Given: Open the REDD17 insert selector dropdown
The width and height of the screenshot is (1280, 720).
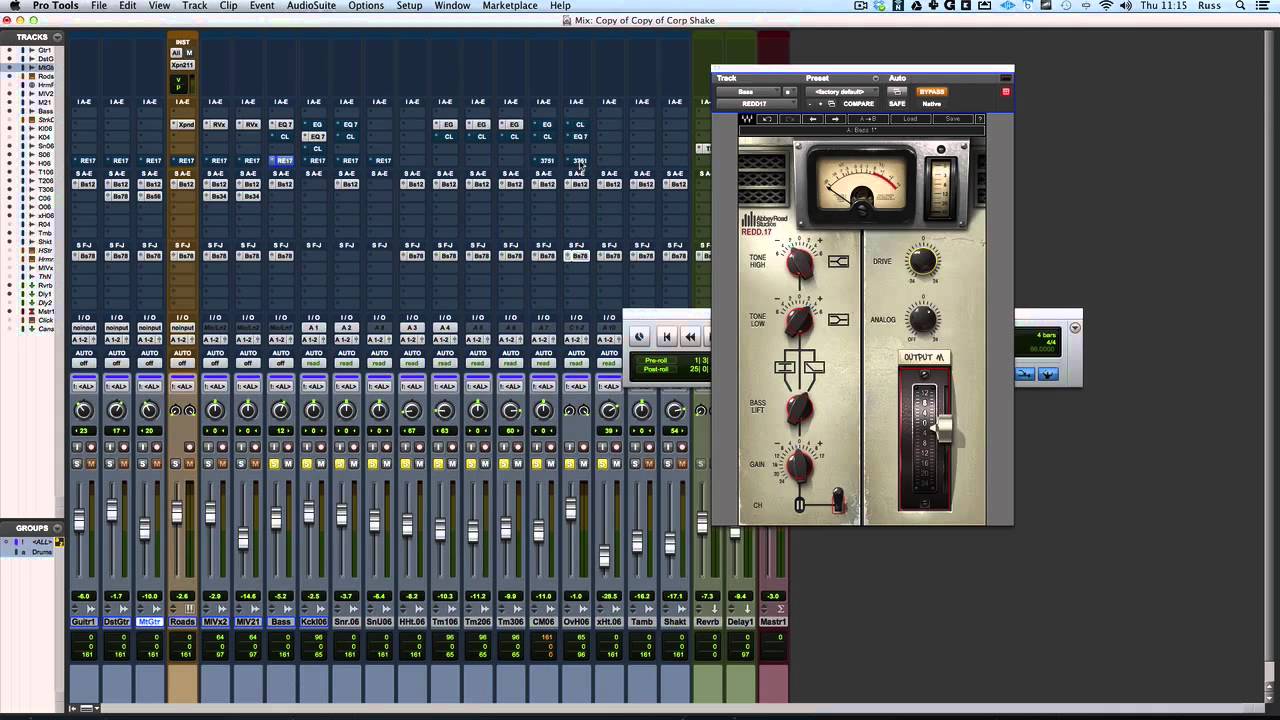Looking at the screenshot, I should (x=755, y=104).
